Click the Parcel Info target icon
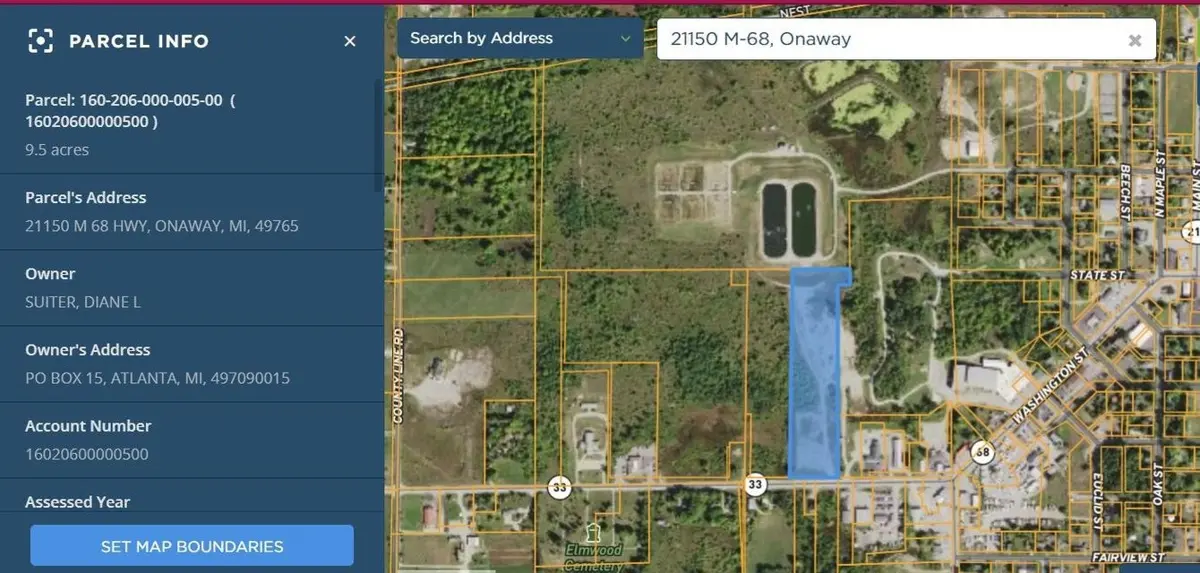Screen dimensions: 1200x573 [40, 41]
